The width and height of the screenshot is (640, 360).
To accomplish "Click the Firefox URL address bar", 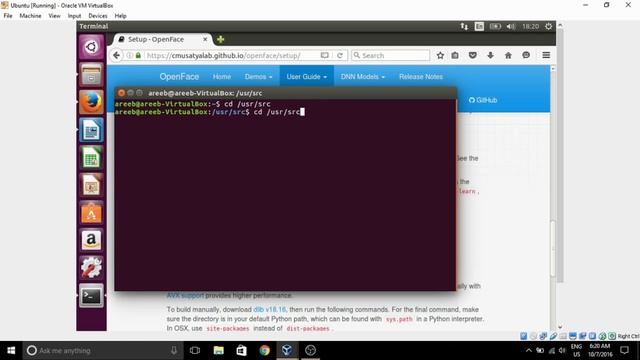I will click(232, 55).
